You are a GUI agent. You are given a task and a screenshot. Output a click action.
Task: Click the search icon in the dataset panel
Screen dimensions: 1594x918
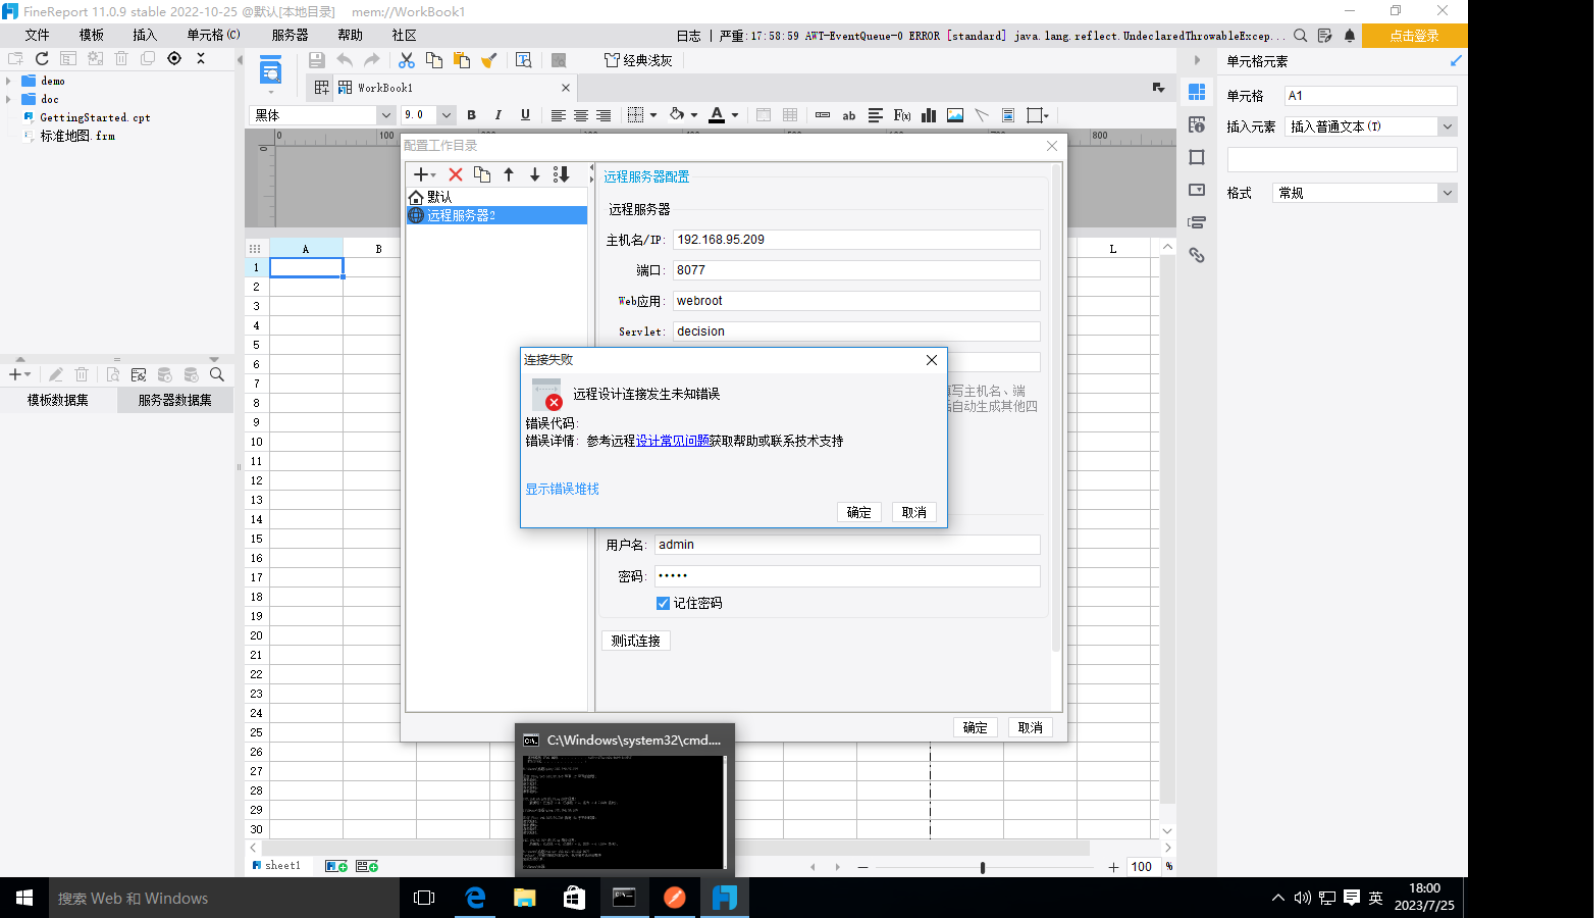click(217, 375)
